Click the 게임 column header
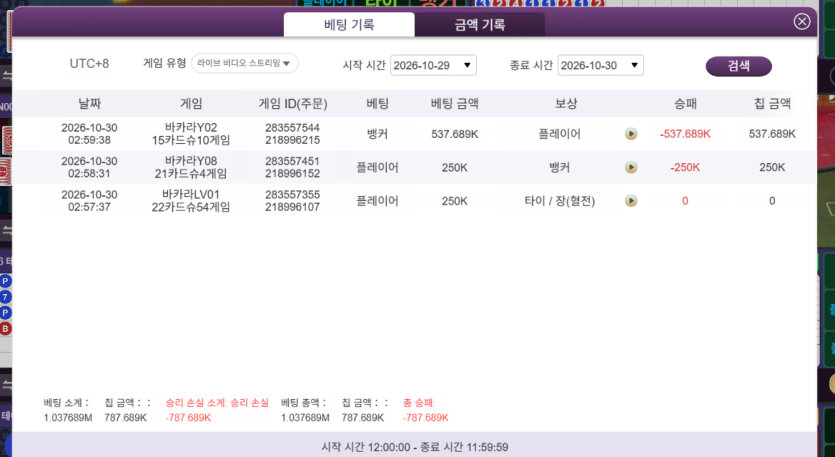Image resolution: width=835 pixels, height=457 pixels. coord(191,103)
